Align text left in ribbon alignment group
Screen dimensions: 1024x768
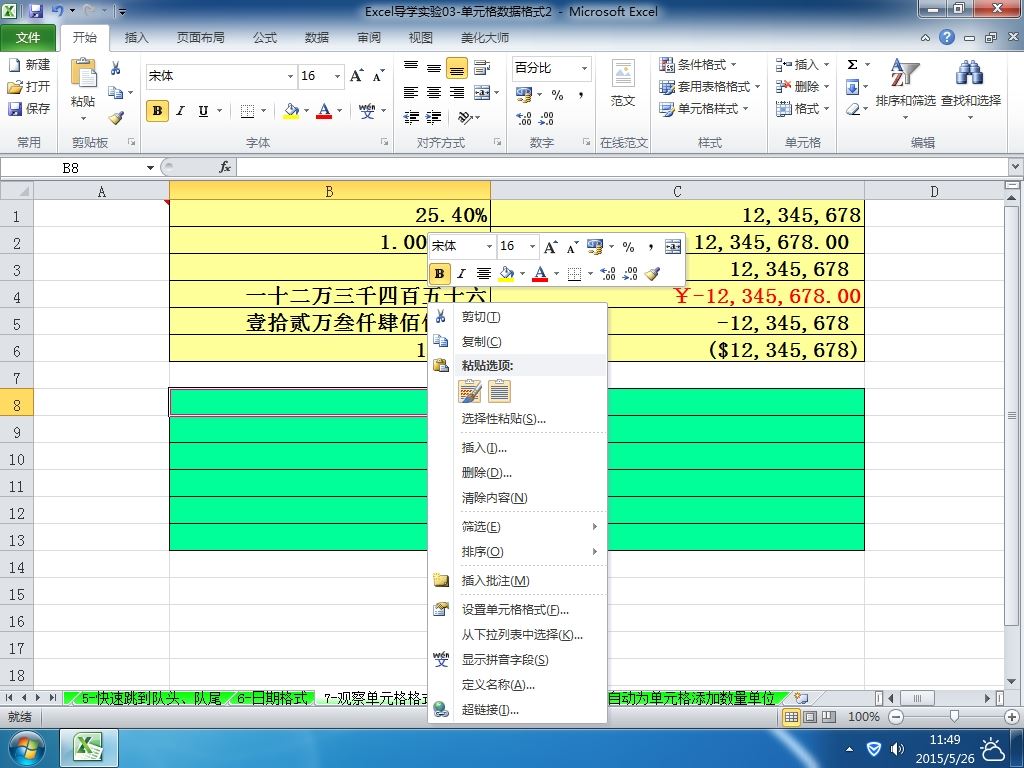click(411, 92)
